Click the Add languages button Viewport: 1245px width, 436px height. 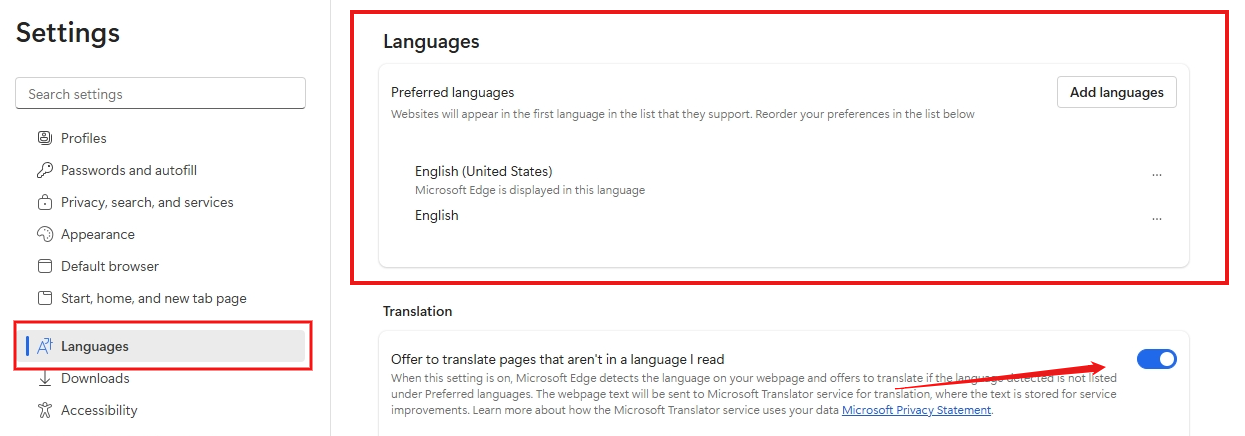[1116, 92]
